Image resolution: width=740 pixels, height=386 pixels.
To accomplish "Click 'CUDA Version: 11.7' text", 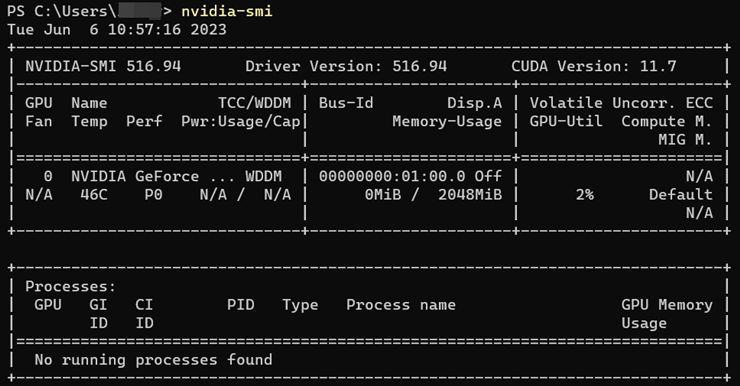I will [594, 66].
